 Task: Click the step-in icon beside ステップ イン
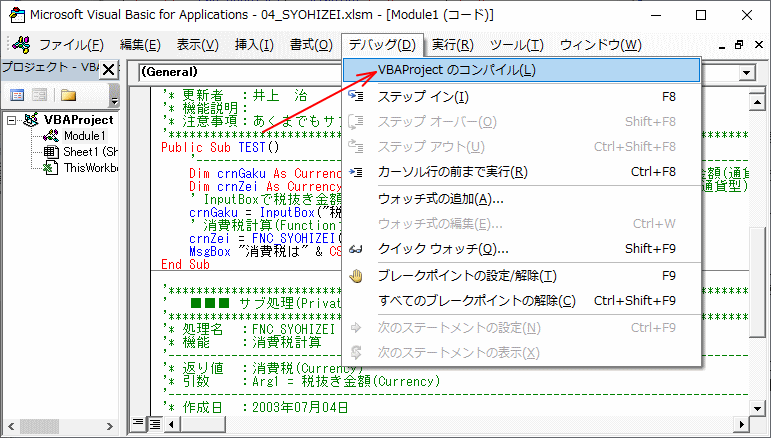click(x=356, y=96)
